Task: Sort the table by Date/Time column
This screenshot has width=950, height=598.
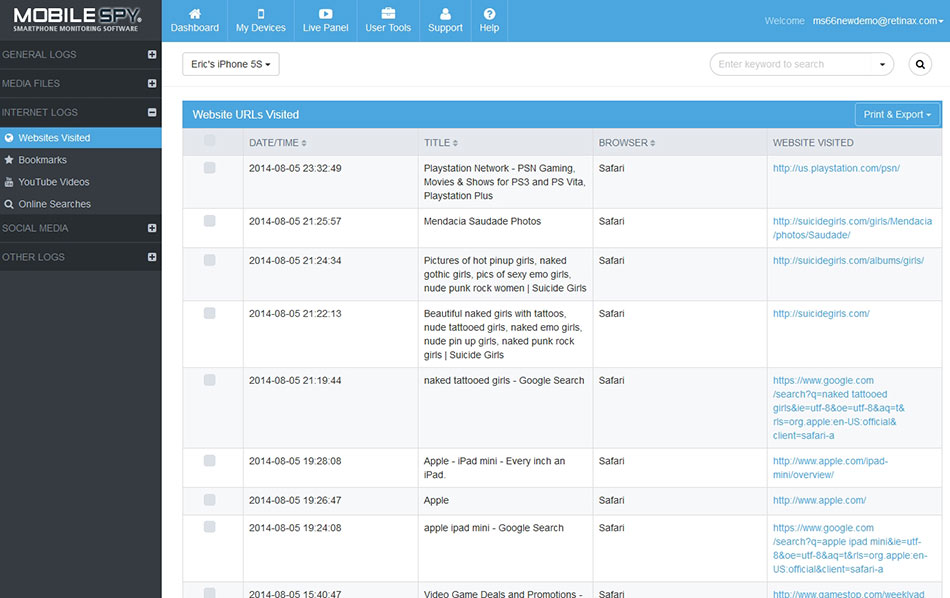Action: (277, 143)
